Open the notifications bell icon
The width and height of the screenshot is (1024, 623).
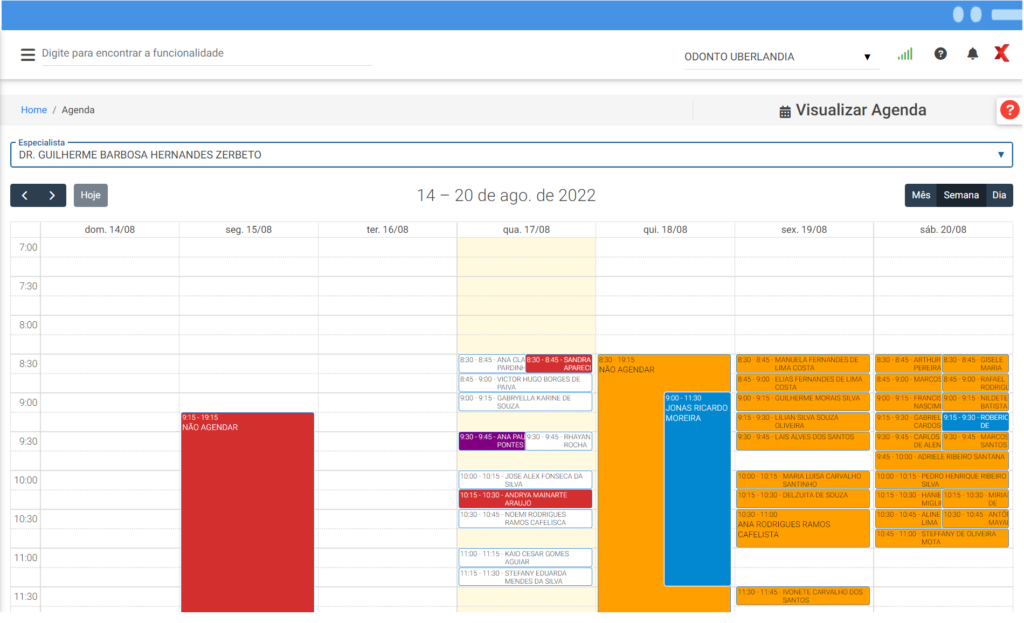click(x=972, y=54)
